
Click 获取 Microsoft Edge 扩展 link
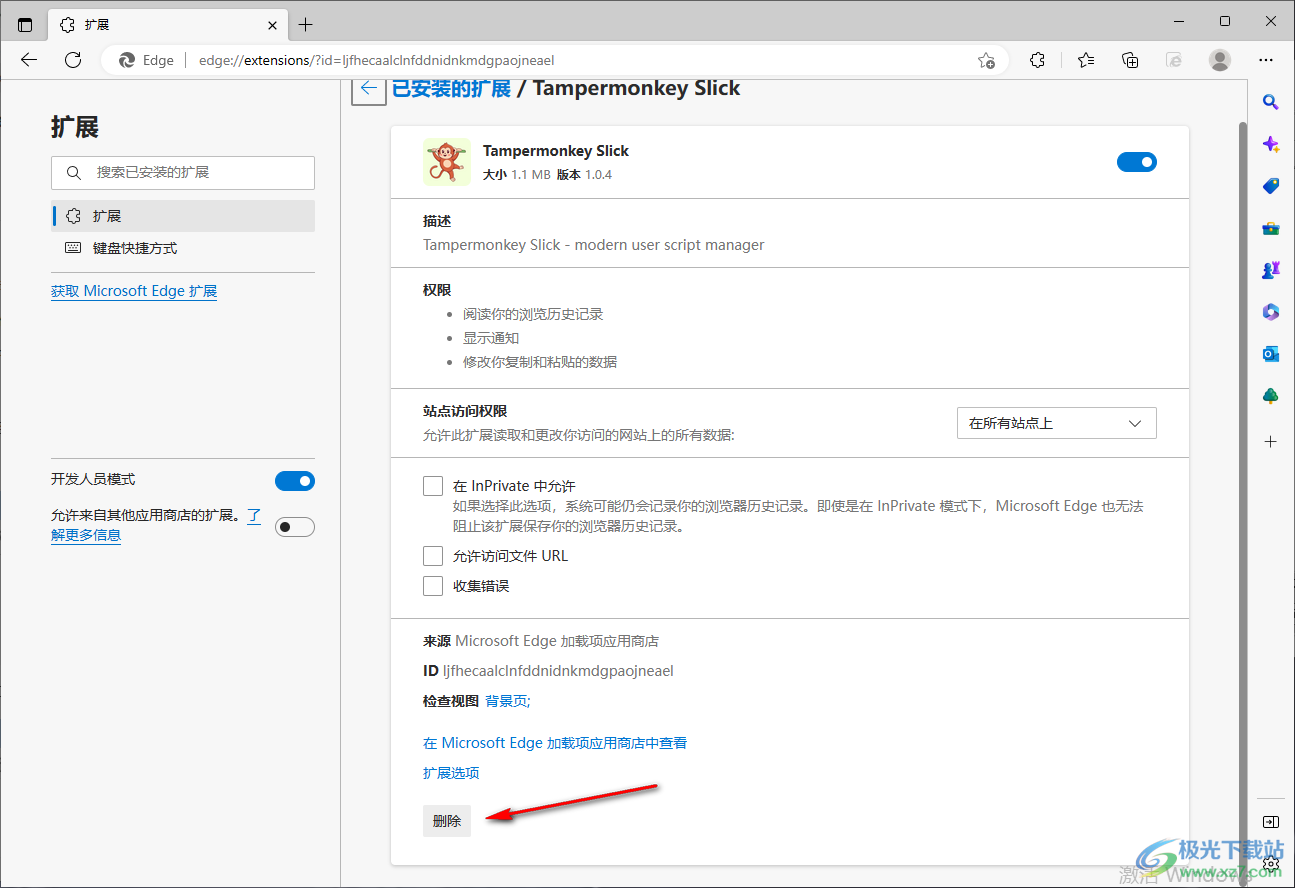coord(134,291)
